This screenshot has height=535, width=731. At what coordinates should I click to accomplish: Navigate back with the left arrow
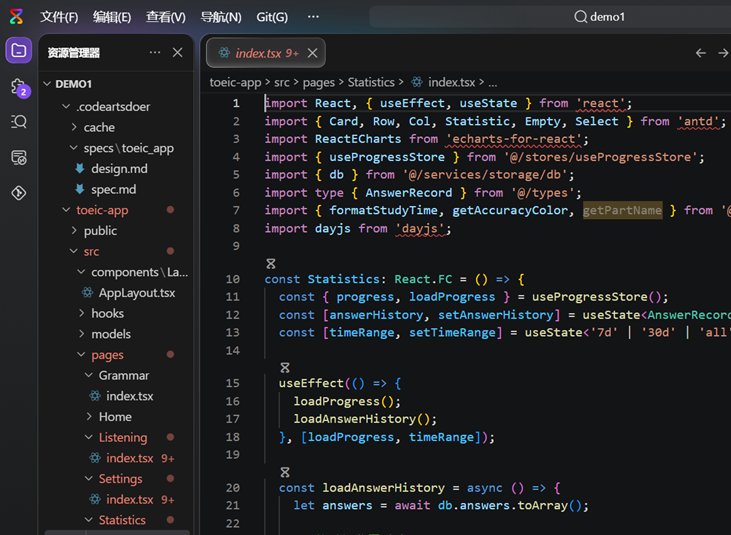point(701,53)
